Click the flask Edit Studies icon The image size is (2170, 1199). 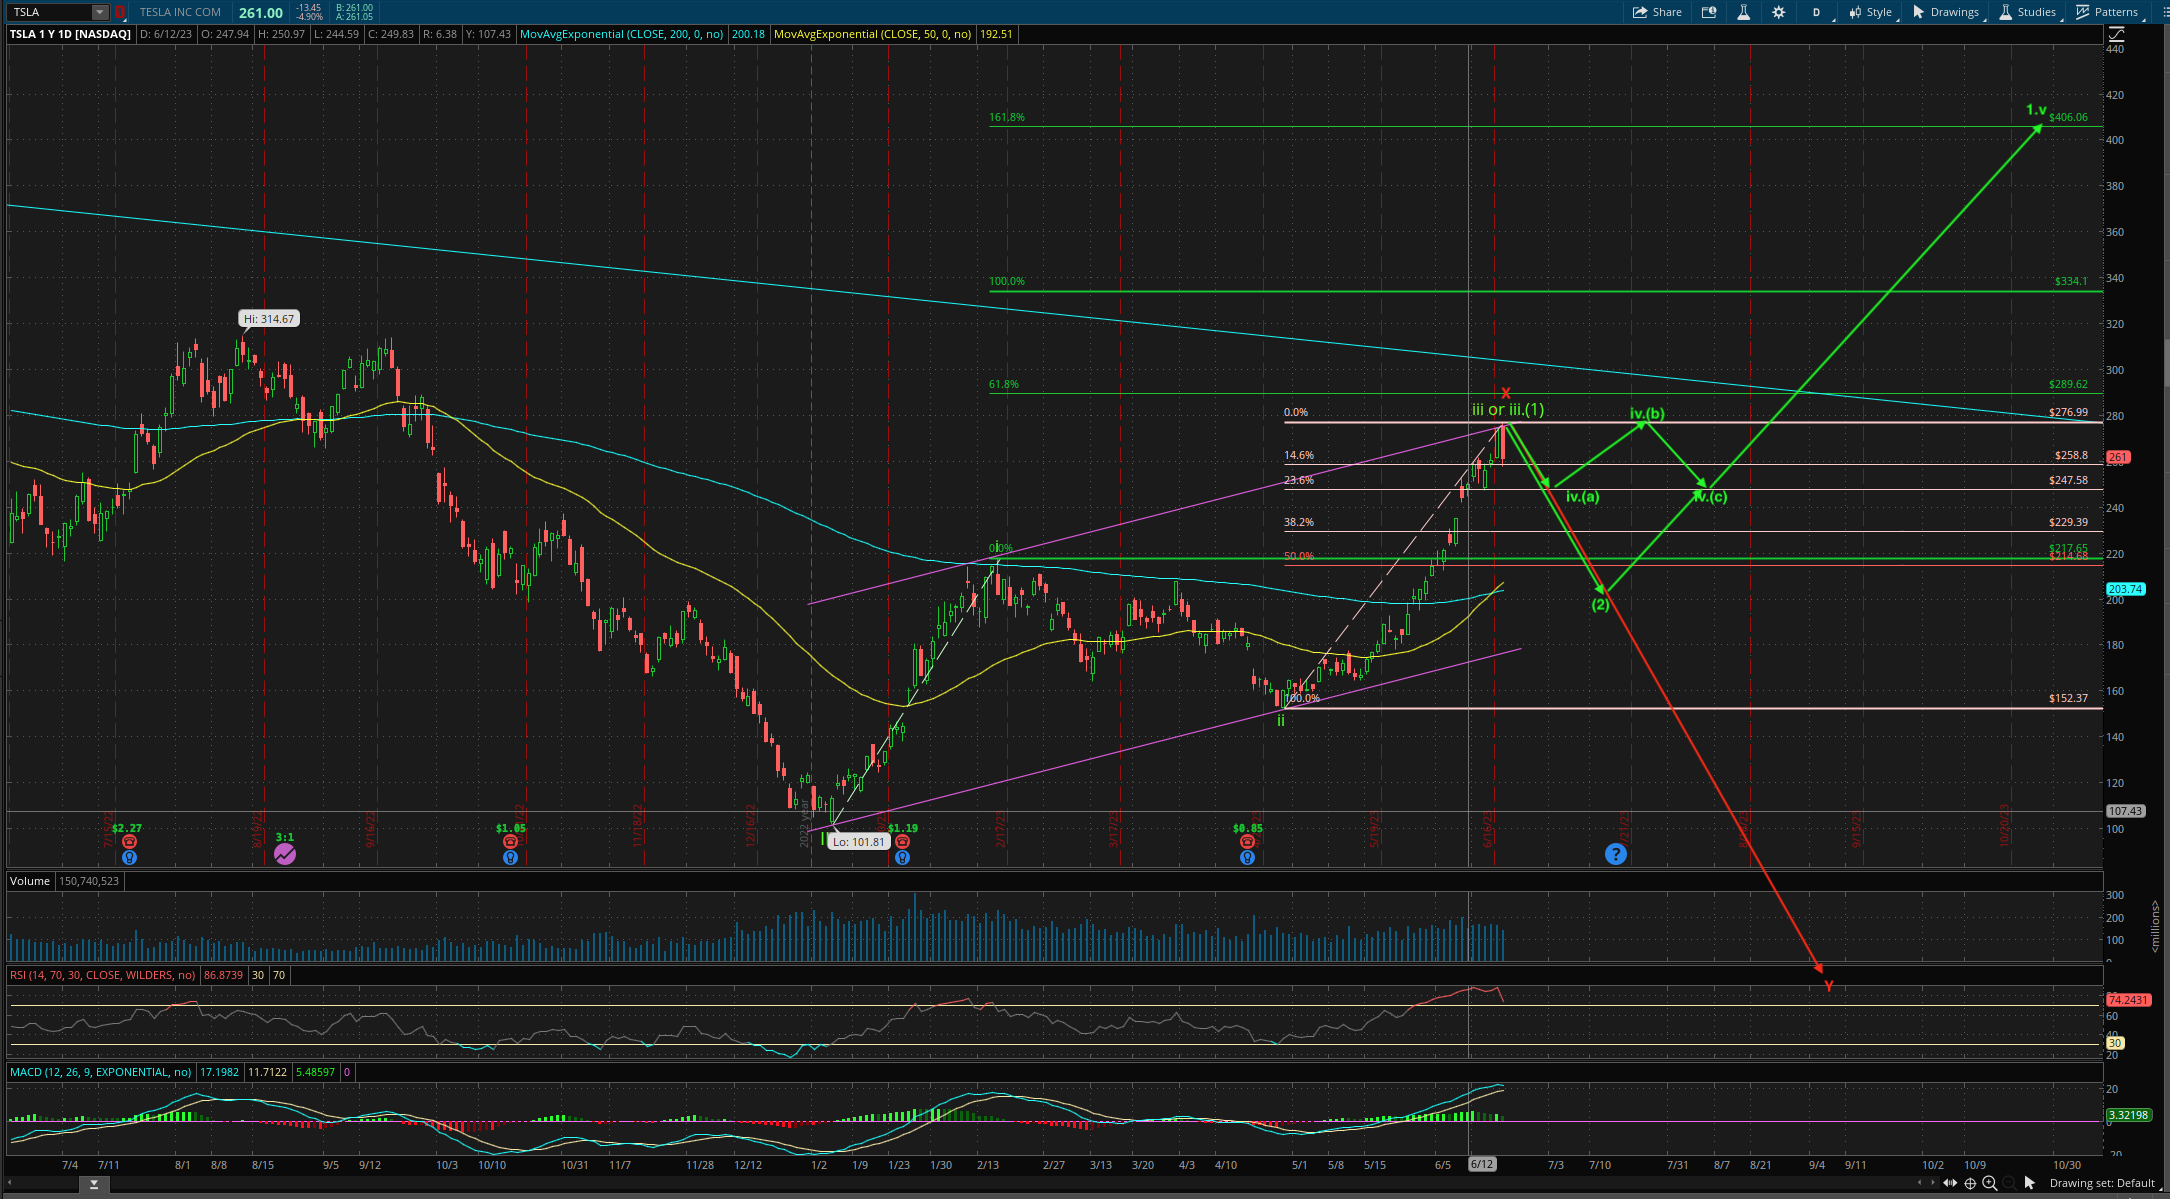[x=1743, y=12]
